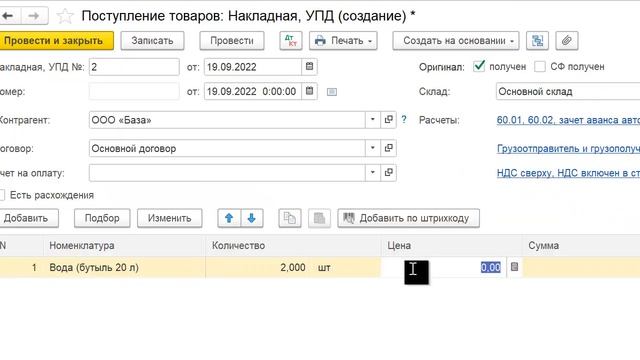The image size is (640, 360).
Task: Enable the СФ получен checkbox
Action: pyautogui.click(x=540, y=67)
